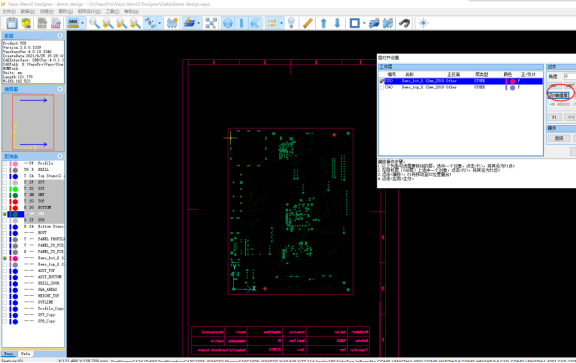Screen dimensions: 576x363
Task: Click the blue up arrow icon
Action: pos(324,23)
